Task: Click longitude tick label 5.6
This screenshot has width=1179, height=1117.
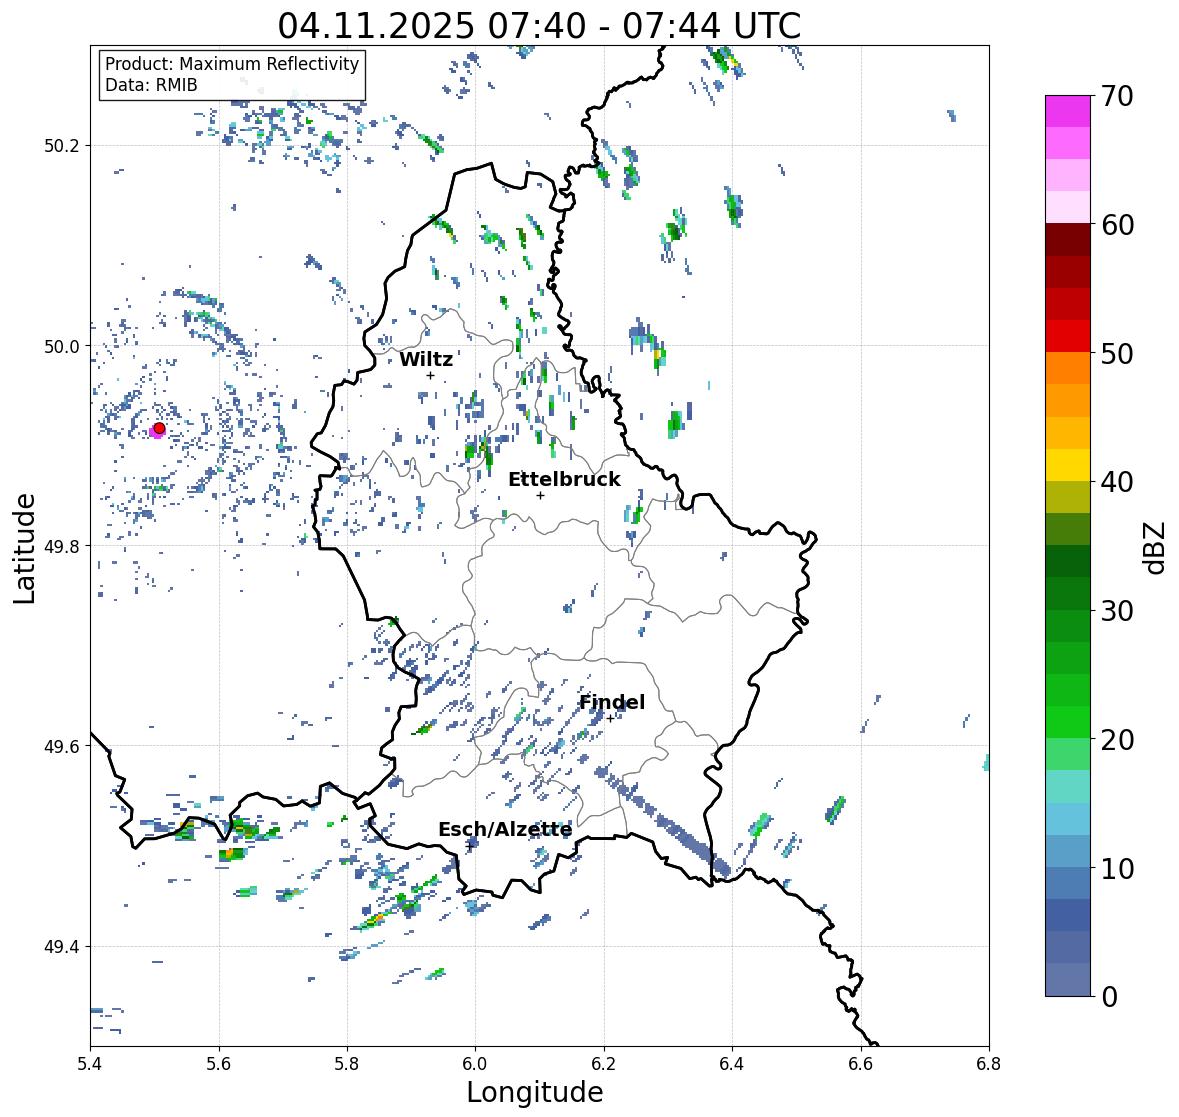Action: pyautogui.click(x=219, y=1064)
